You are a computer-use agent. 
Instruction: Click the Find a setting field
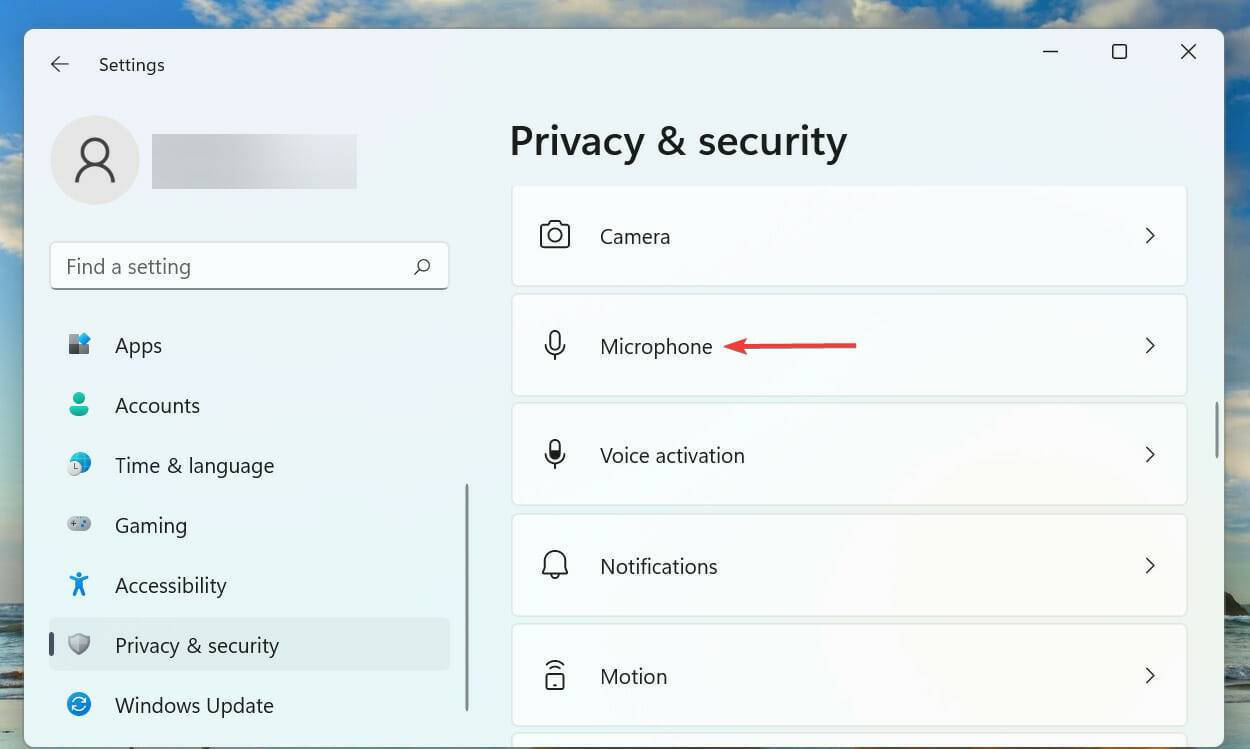pyautogui.click(x=230, y=267)
